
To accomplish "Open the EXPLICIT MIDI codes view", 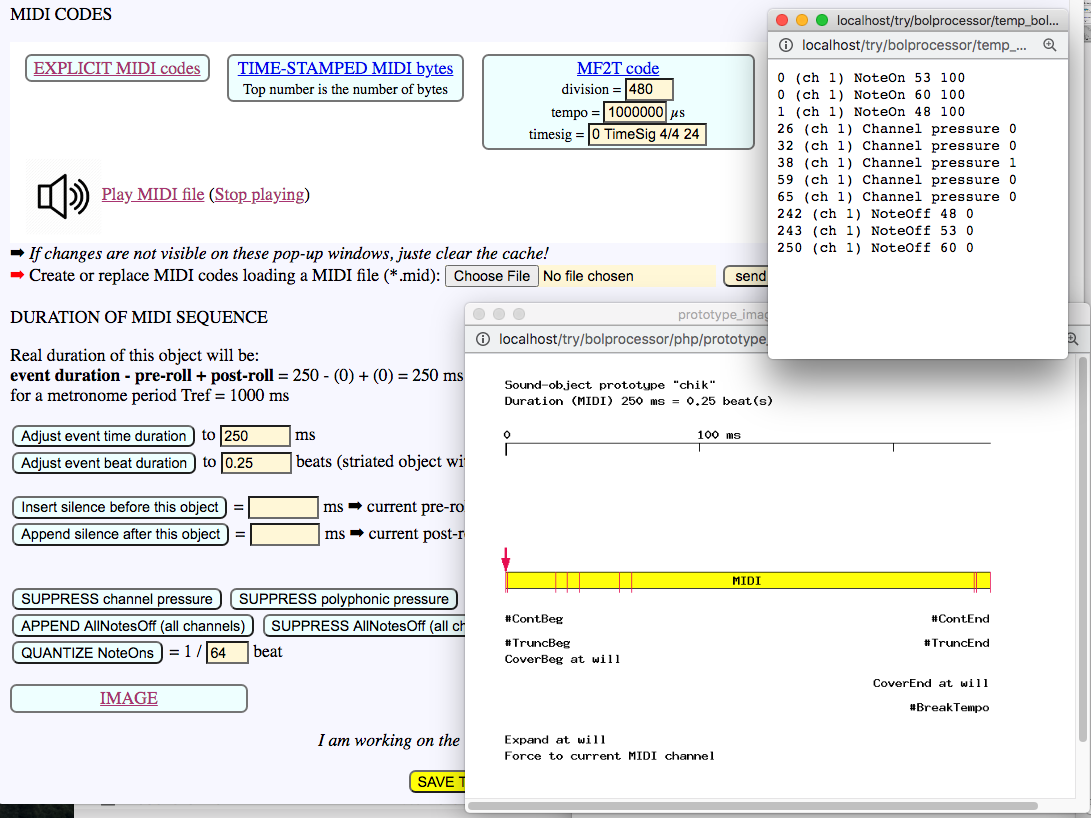I will 116,68.
